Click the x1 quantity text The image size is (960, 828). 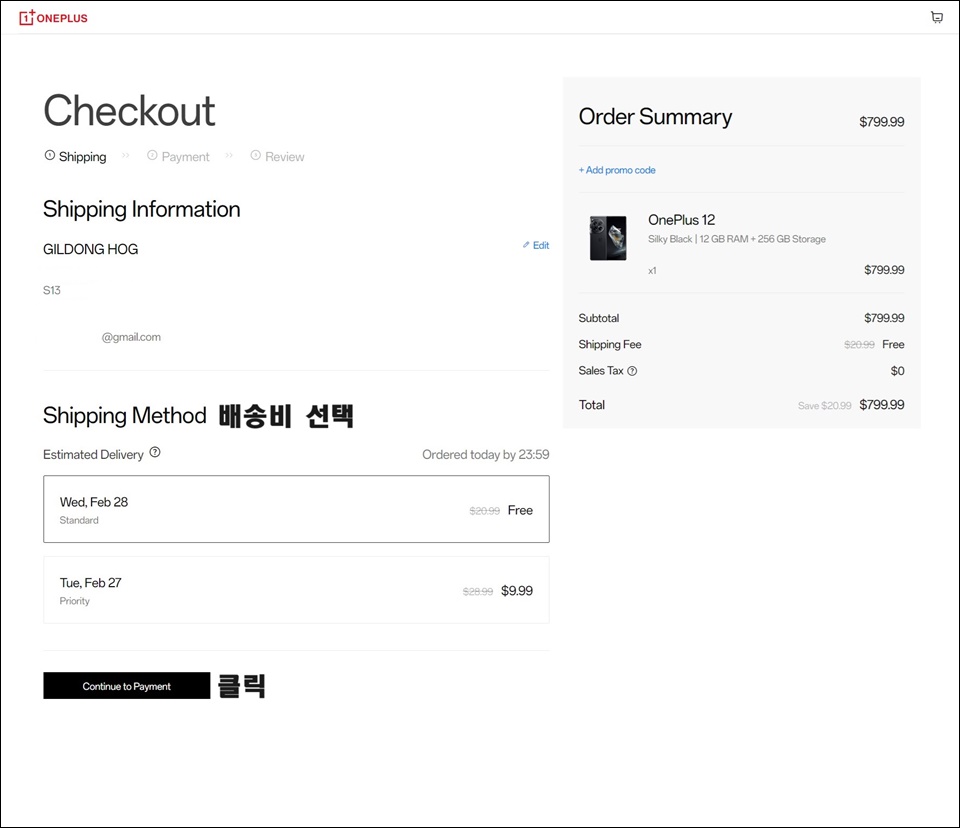652,271
